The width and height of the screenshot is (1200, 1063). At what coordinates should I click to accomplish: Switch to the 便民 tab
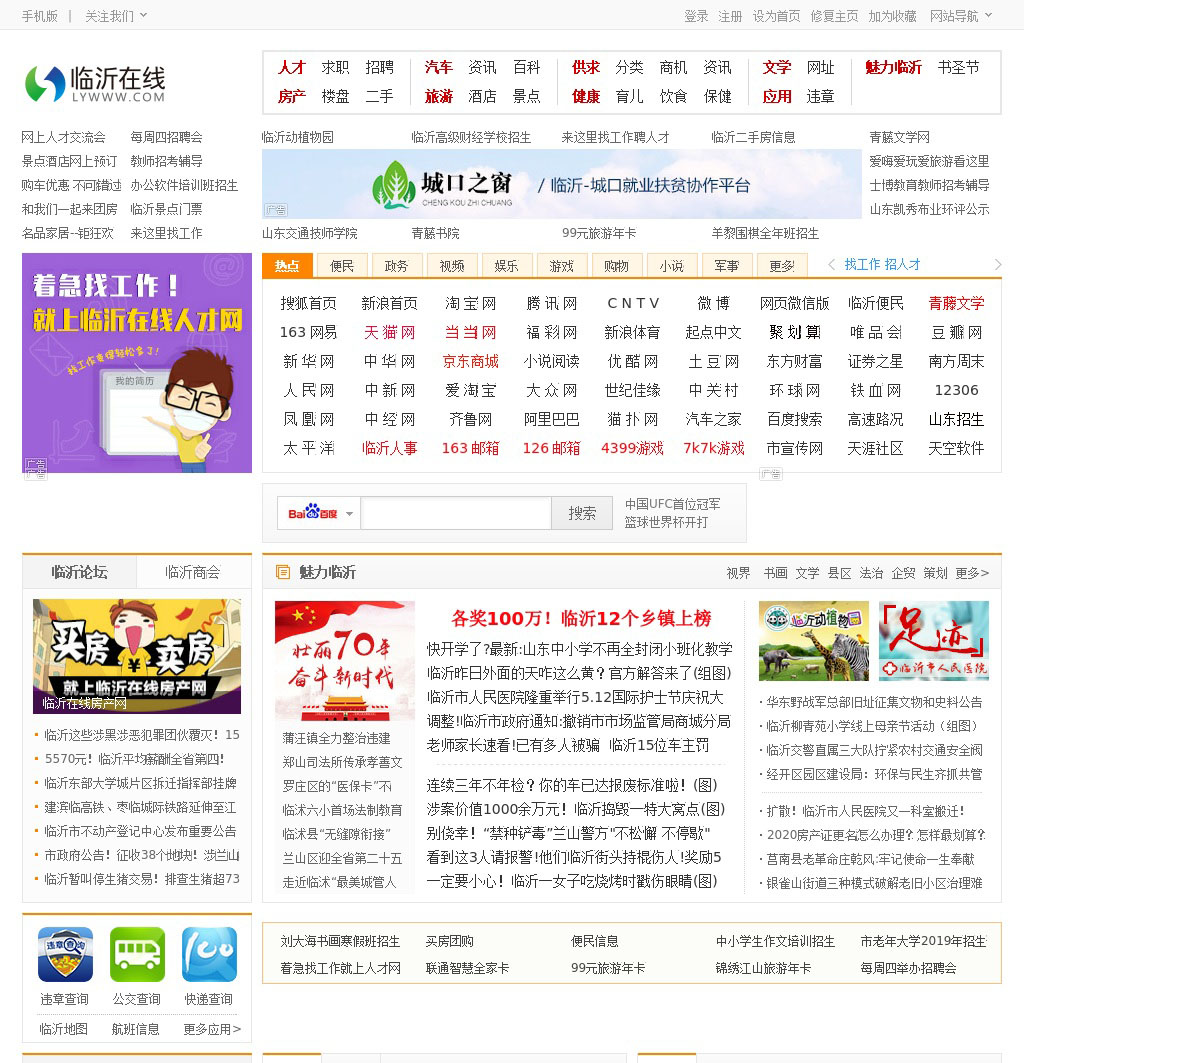pyautogui.click(x=342, y=266)
